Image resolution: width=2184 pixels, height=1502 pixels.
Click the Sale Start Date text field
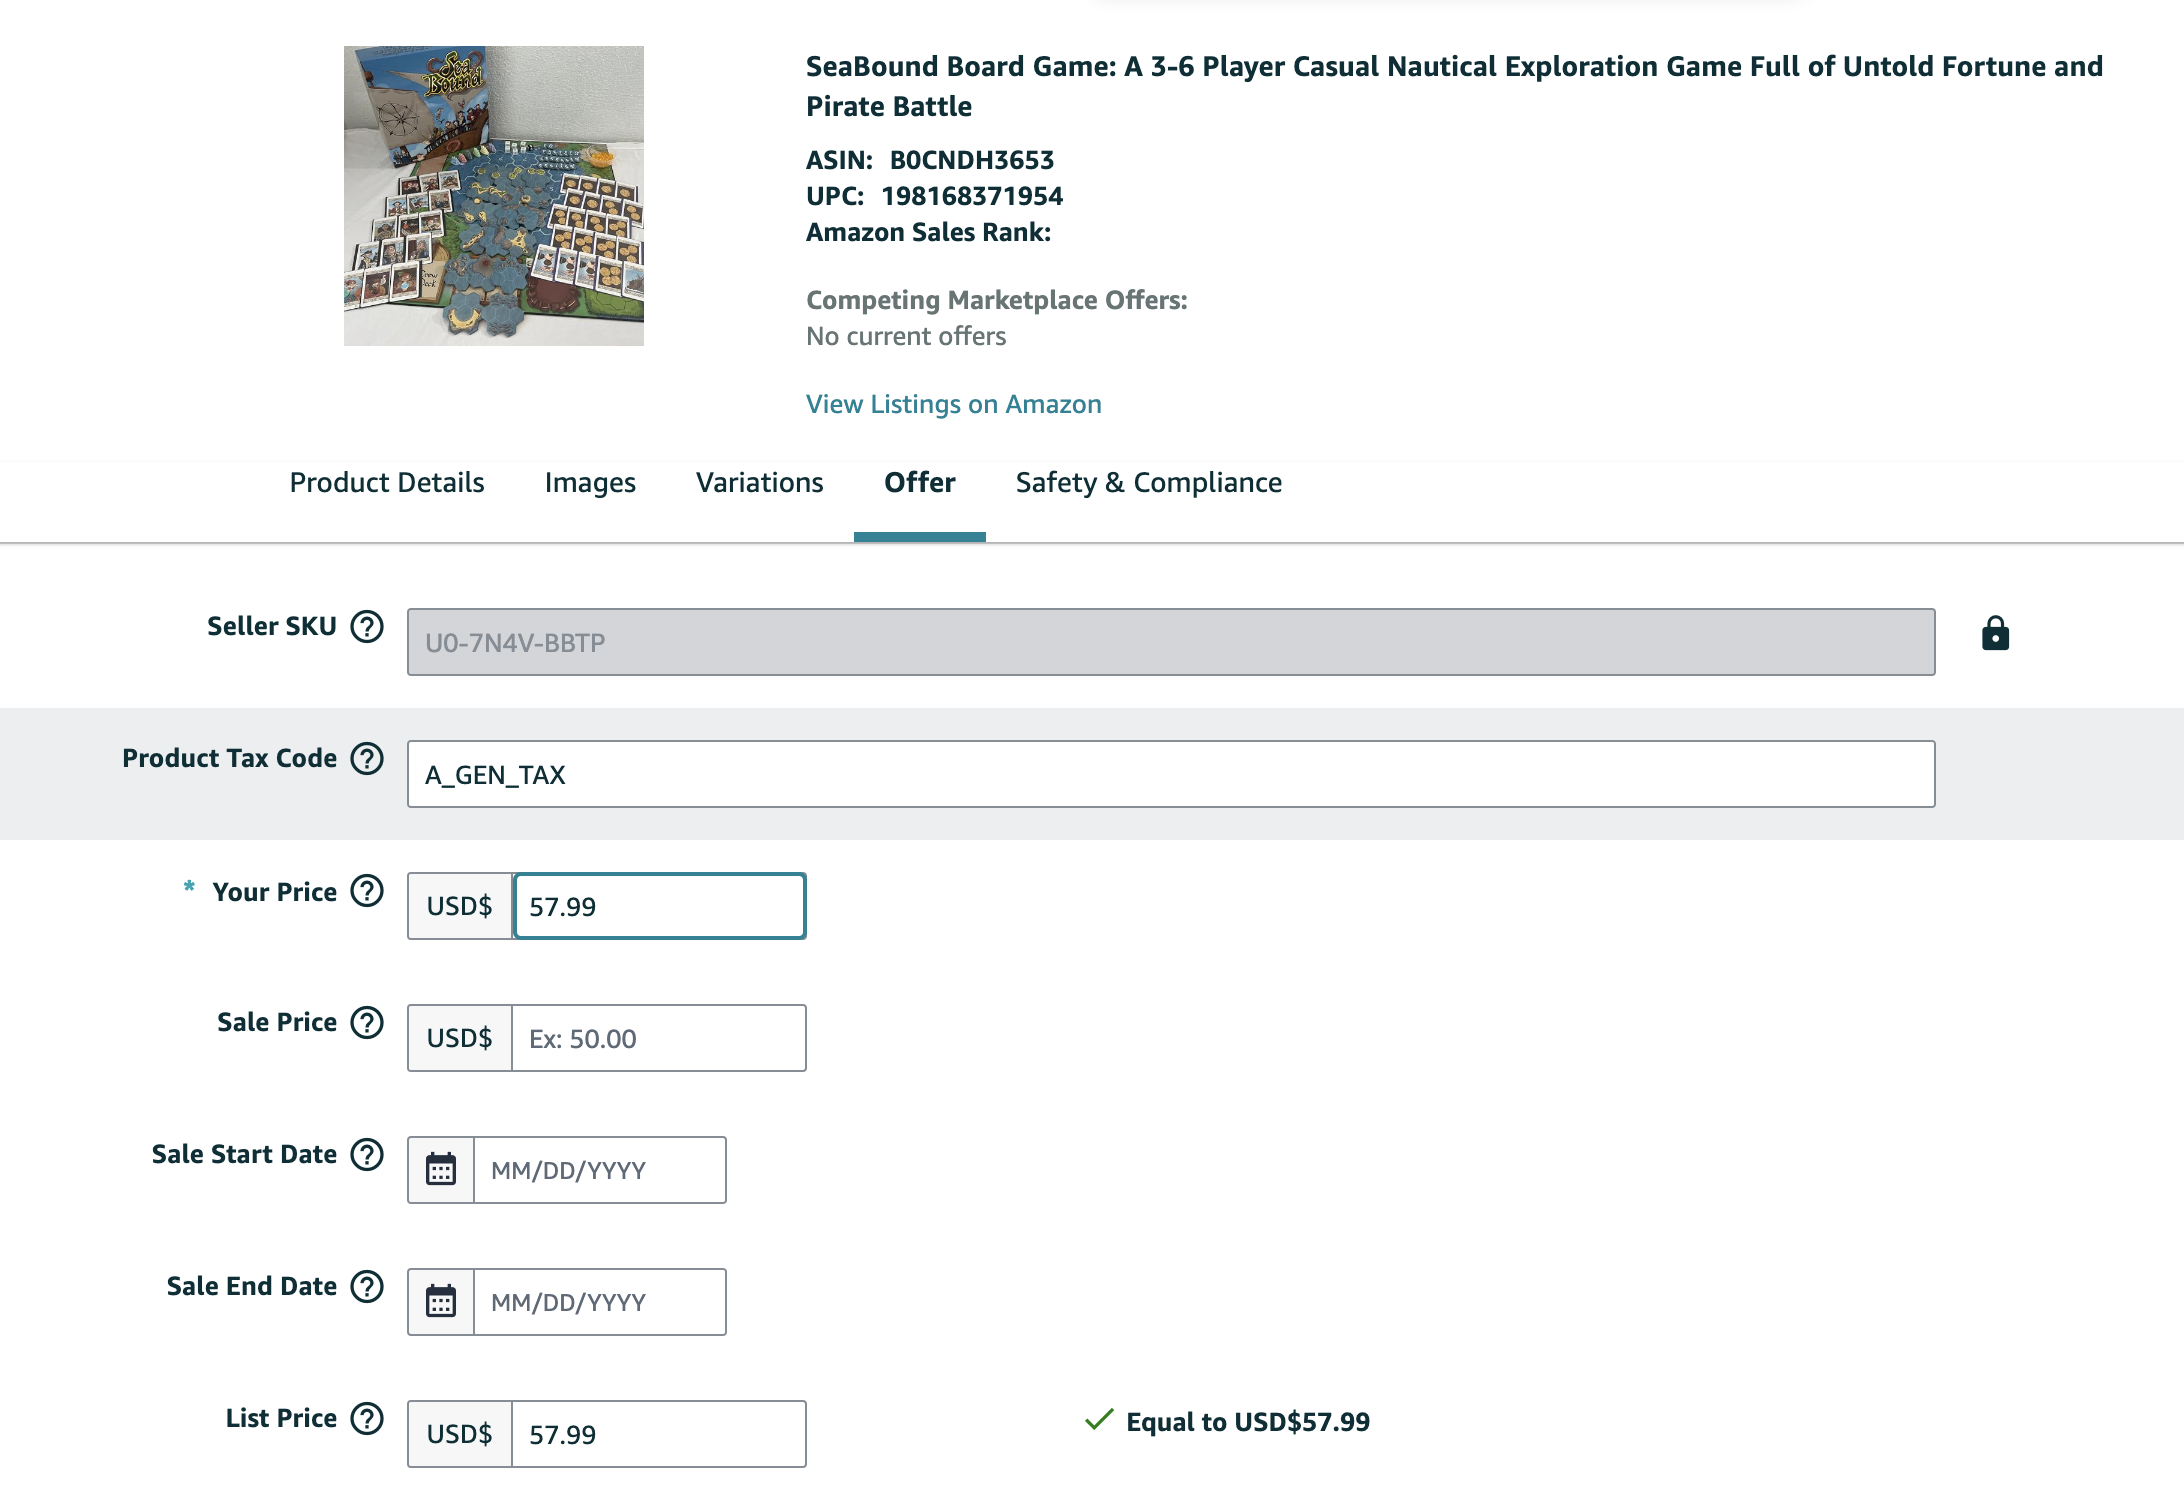[x=600, y=1170]
